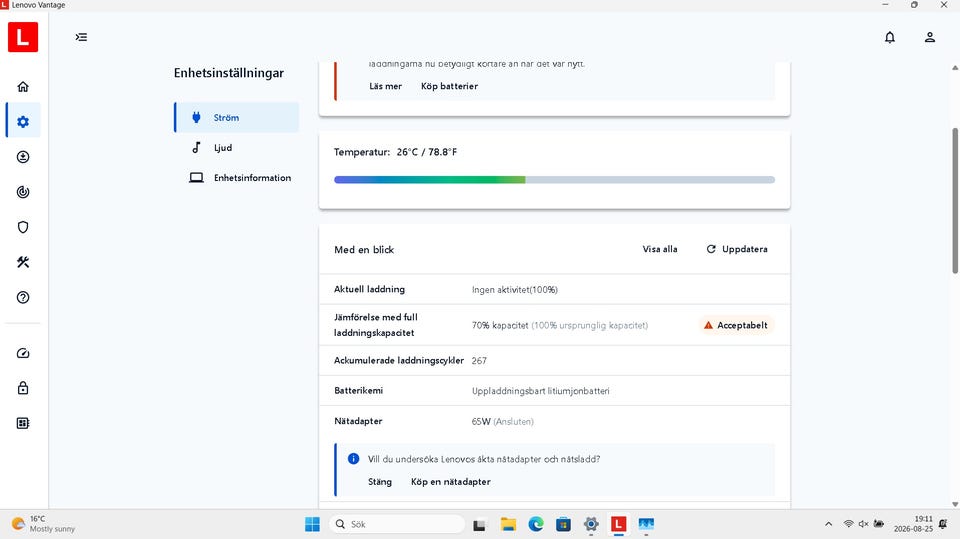Open the Security shield icon in sidebar
Image resolution: width=960 pixels, height=539 pixels.
[23, 227]
